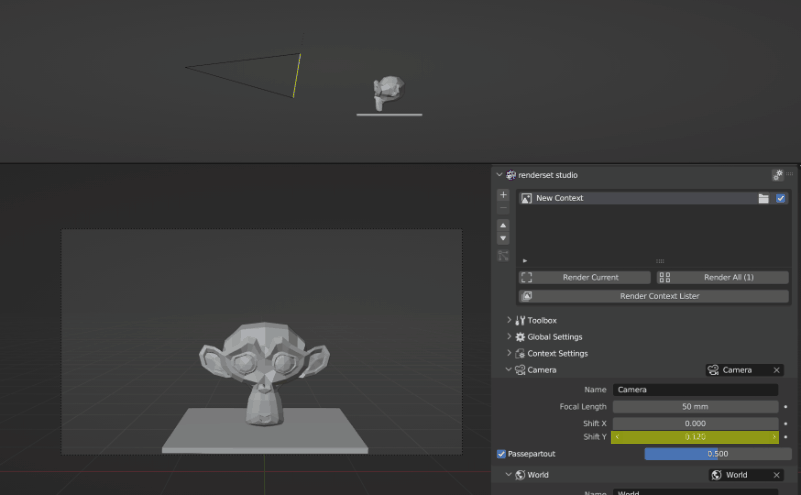Open renderset studio preferences gear icon
The height and width of the screenshot is (495, 801).
point(777,175)
